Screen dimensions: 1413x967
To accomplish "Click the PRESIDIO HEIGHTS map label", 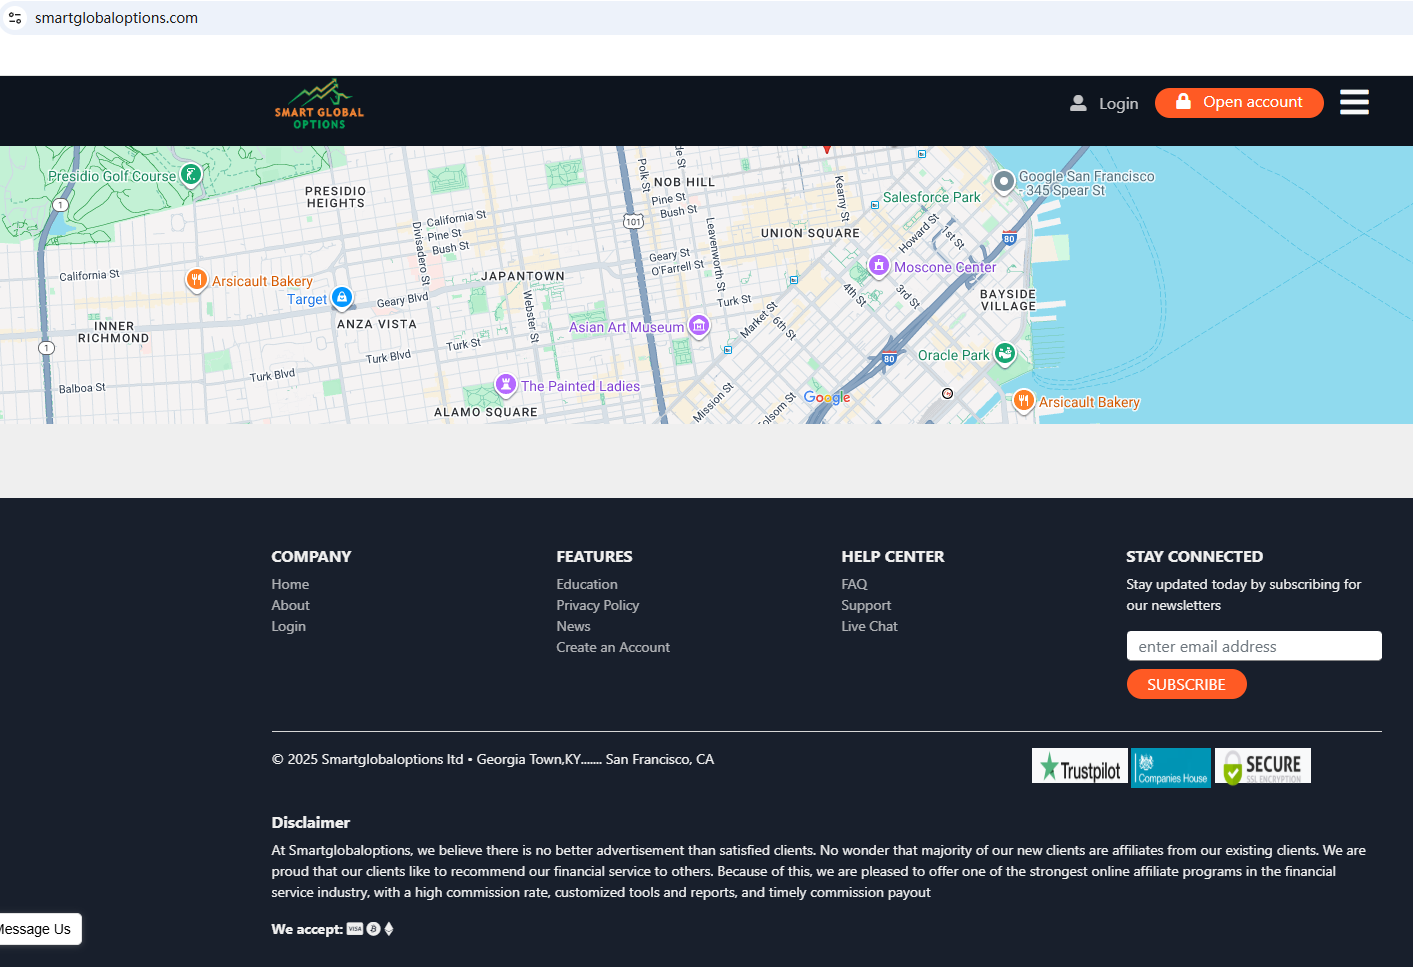I will [x=336, y=197].
